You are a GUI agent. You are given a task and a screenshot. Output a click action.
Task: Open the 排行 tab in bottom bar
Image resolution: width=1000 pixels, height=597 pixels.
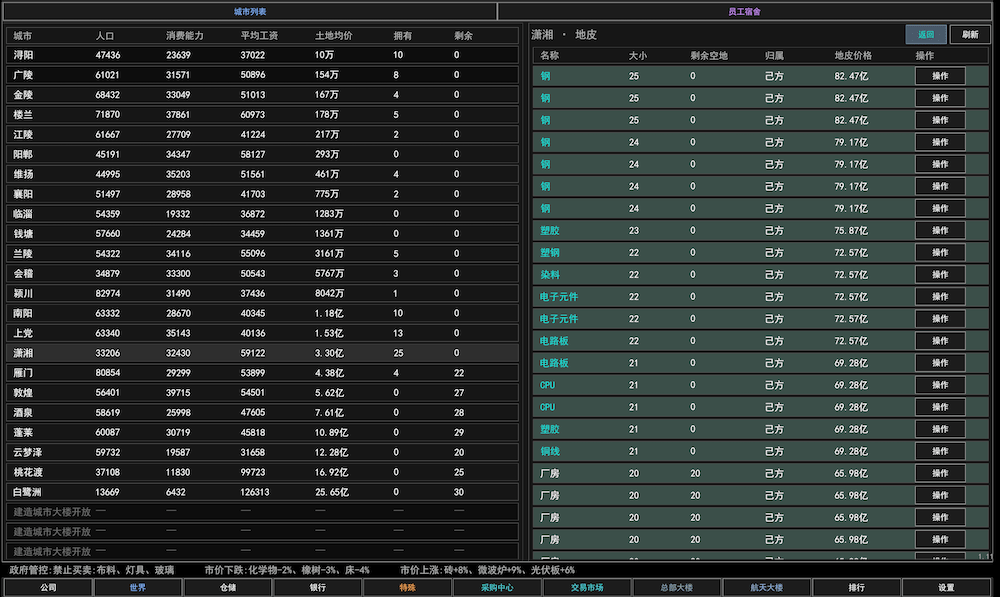pyautogui.click(x=856, y=587)
